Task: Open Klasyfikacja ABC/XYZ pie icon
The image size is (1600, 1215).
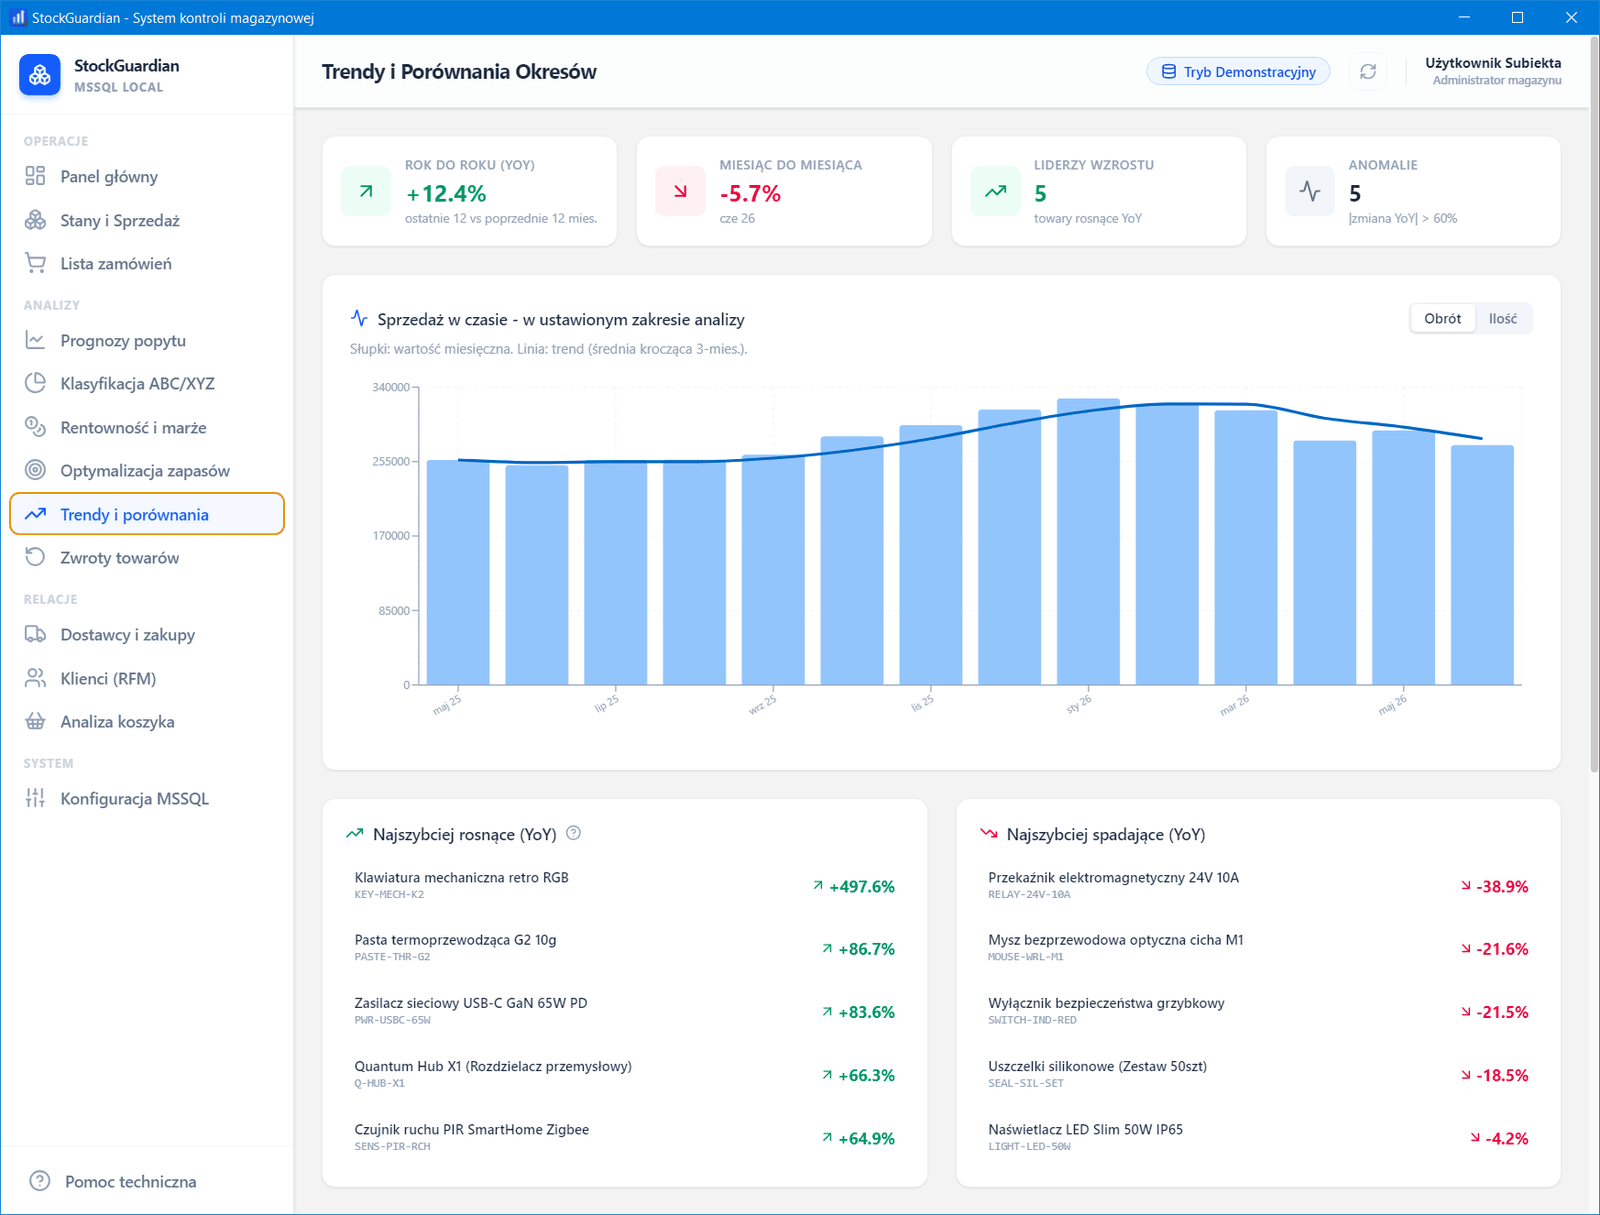Action: [35, 383]
